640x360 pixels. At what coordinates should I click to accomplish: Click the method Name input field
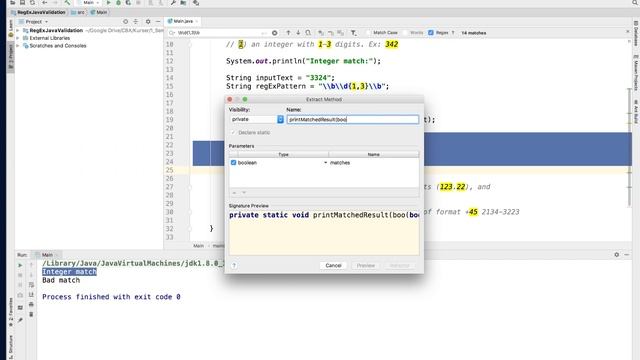353,119
